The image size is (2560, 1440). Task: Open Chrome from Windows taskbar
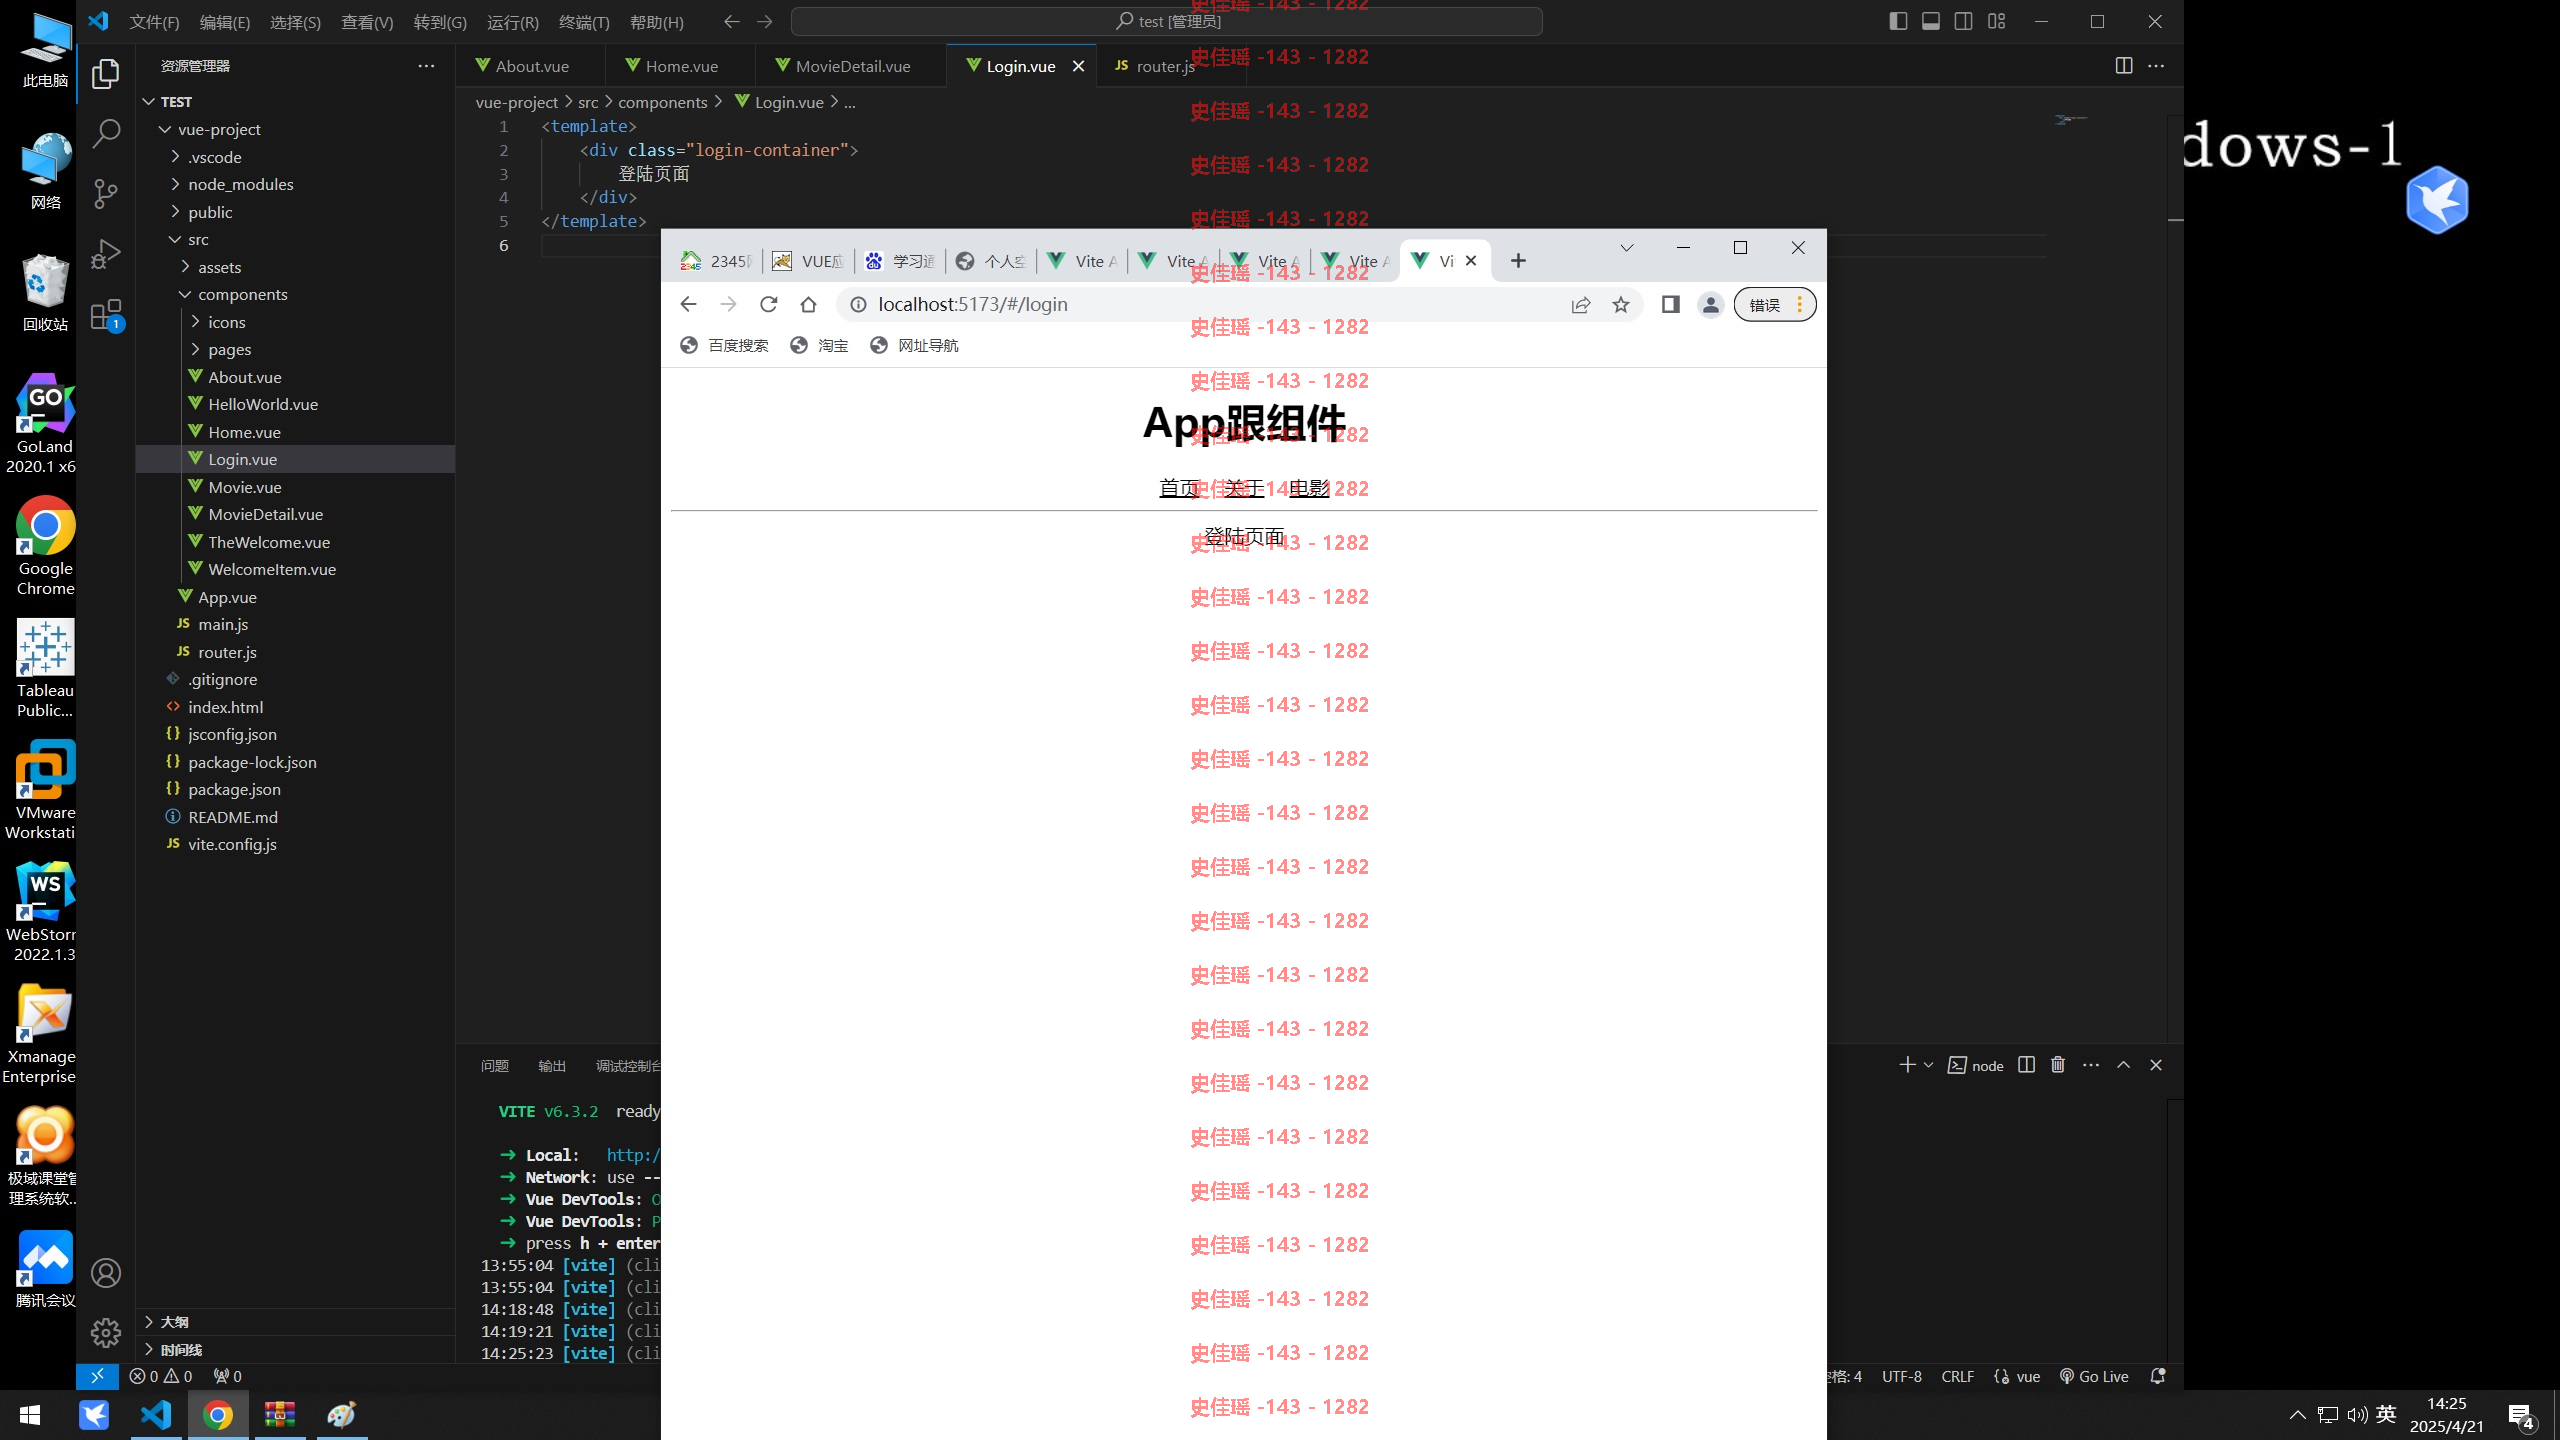[x=218, y=1415]
